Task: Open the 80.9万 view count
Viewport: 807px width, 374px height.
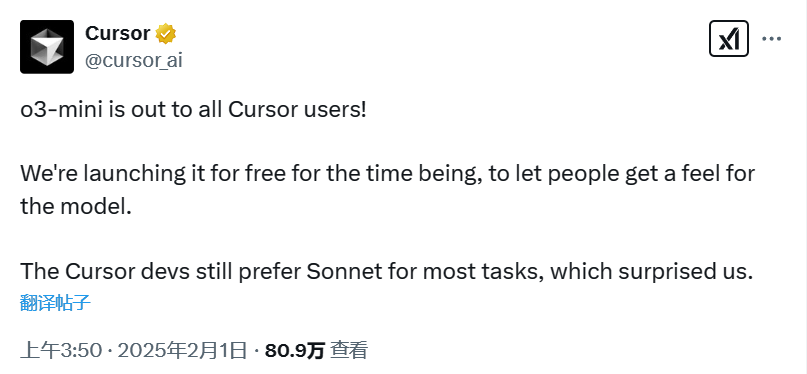Action: point(295,351)
